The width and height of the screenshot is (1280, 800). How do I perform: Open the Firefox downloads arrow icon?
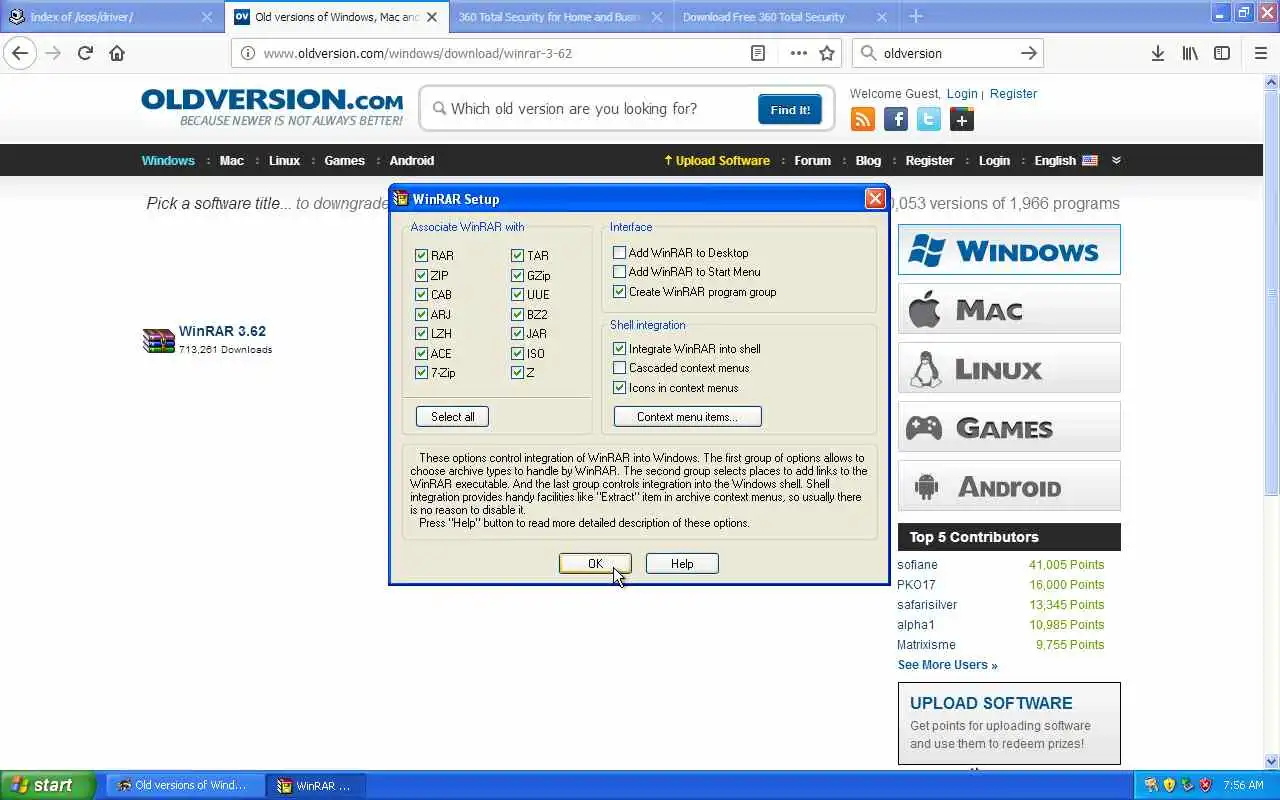(x=1157, y=53)
